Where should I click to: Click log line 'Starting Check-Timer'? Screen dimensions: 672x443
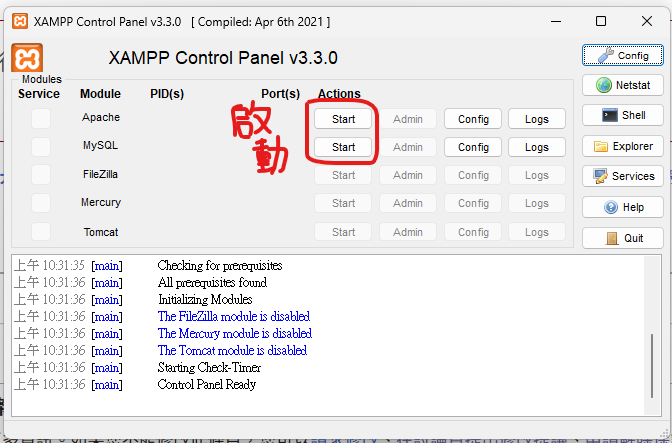[x=209, y=367]
